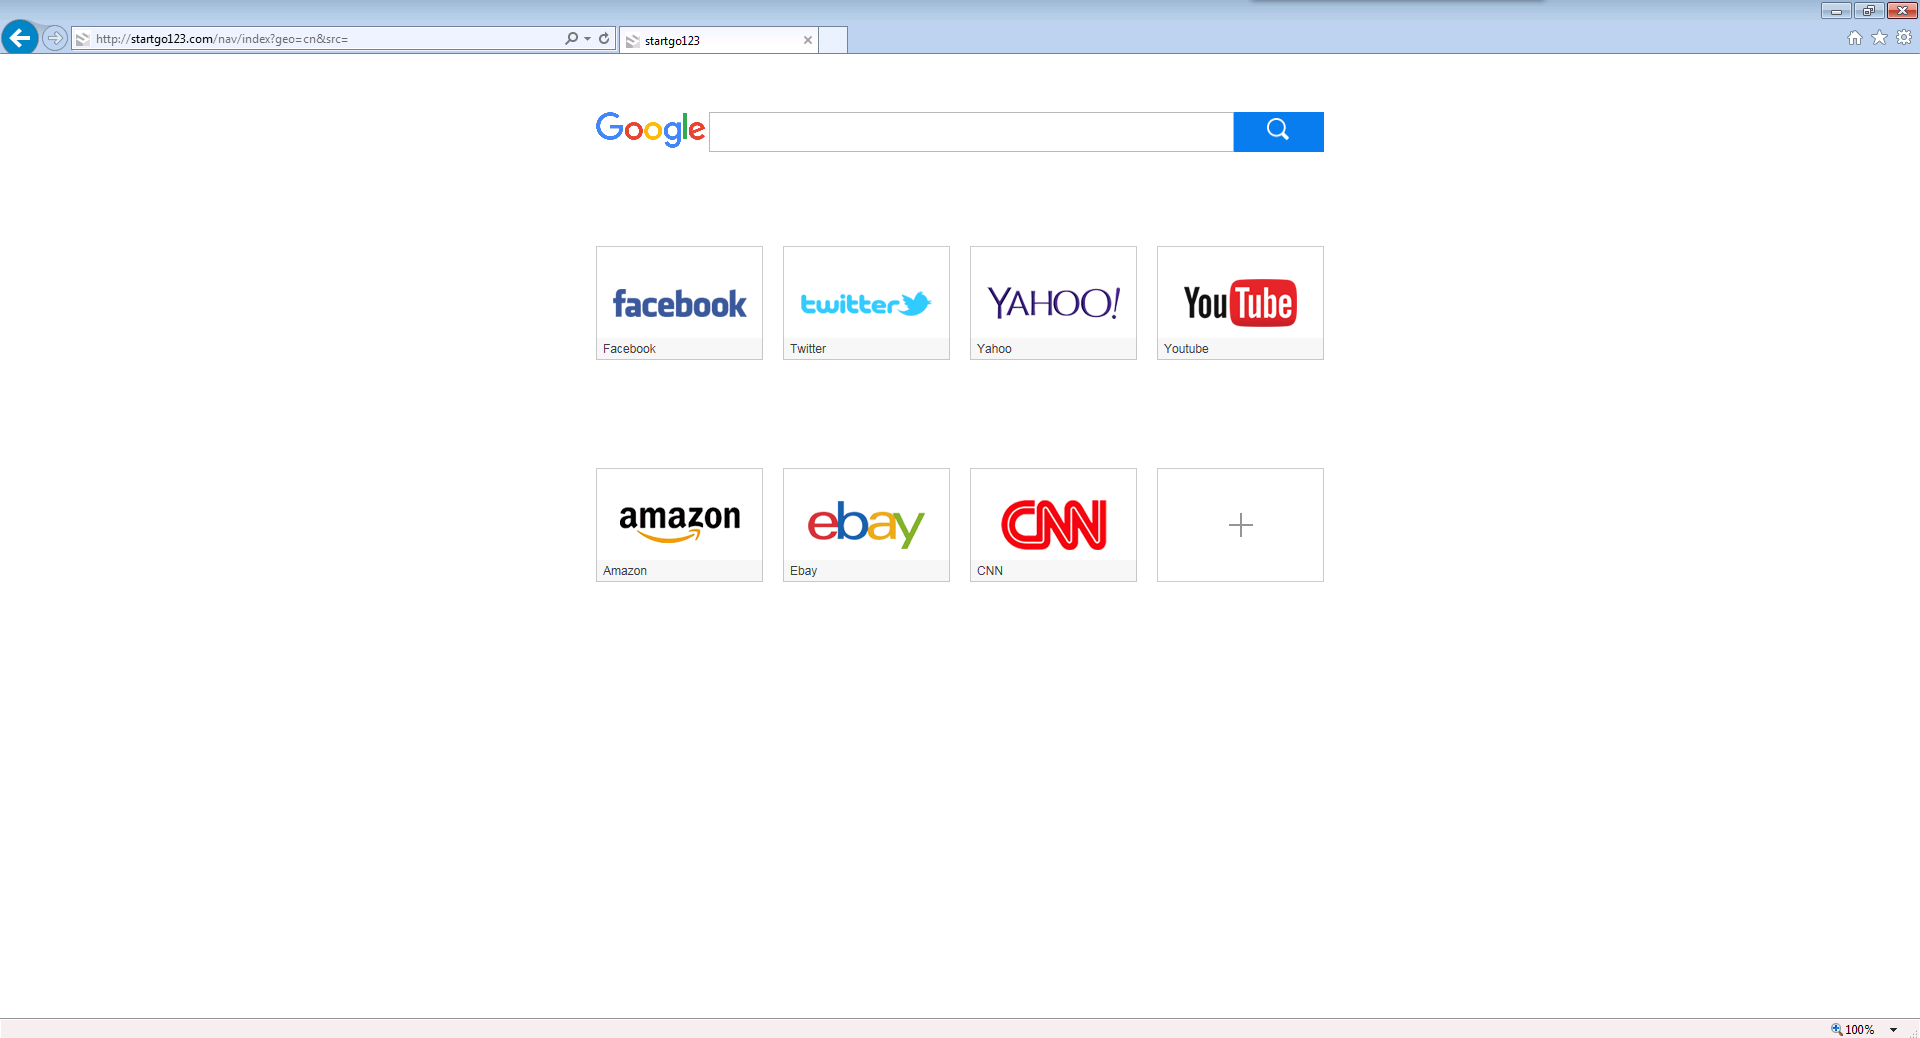Click the blue search button

(x=1278, y=132)
